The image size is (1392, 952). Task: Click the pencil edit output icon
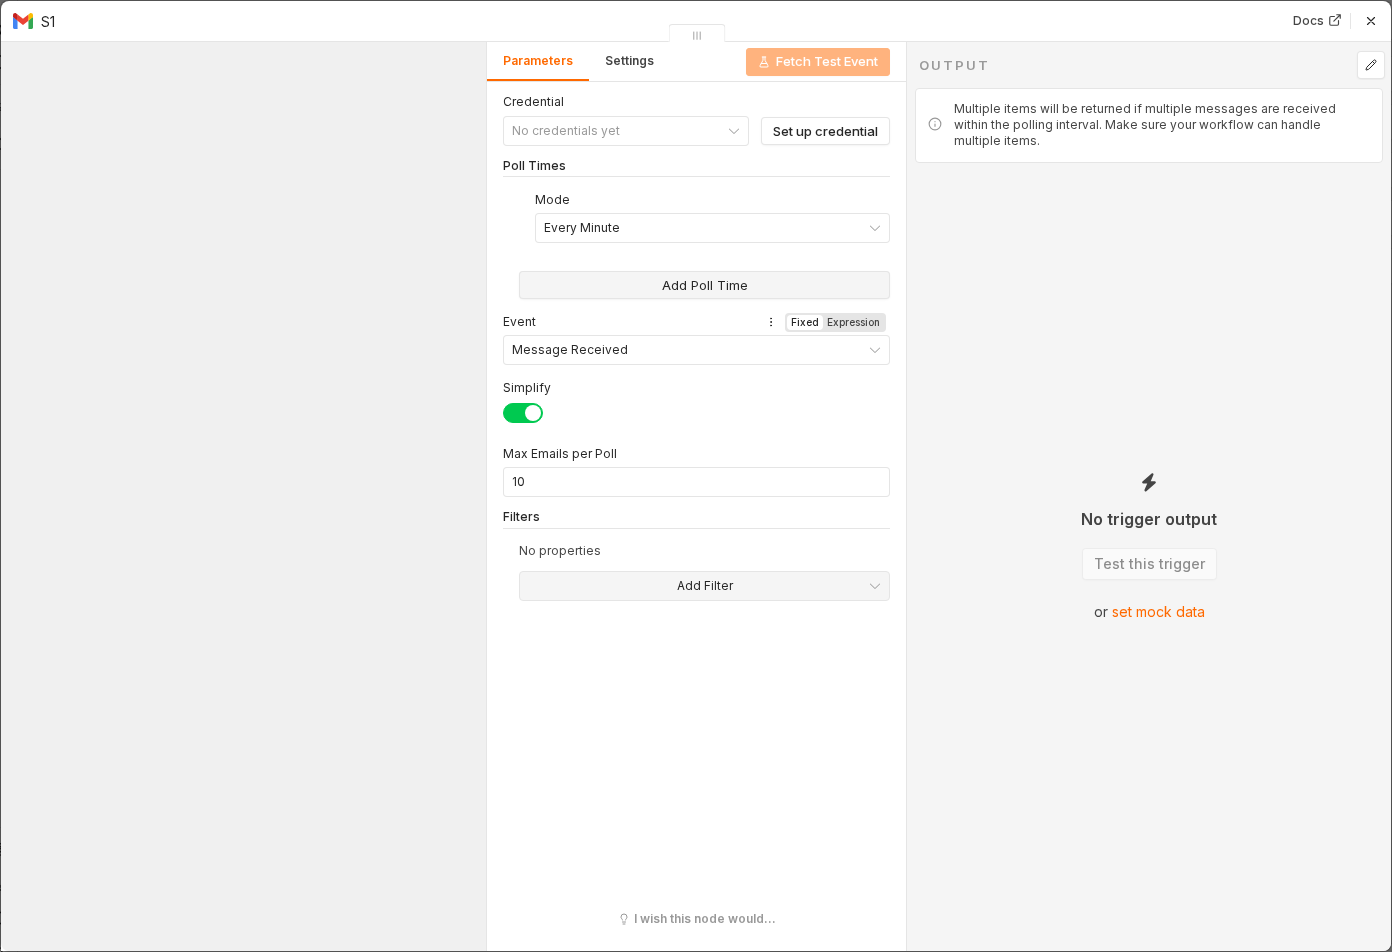(x=1371, y=65)
